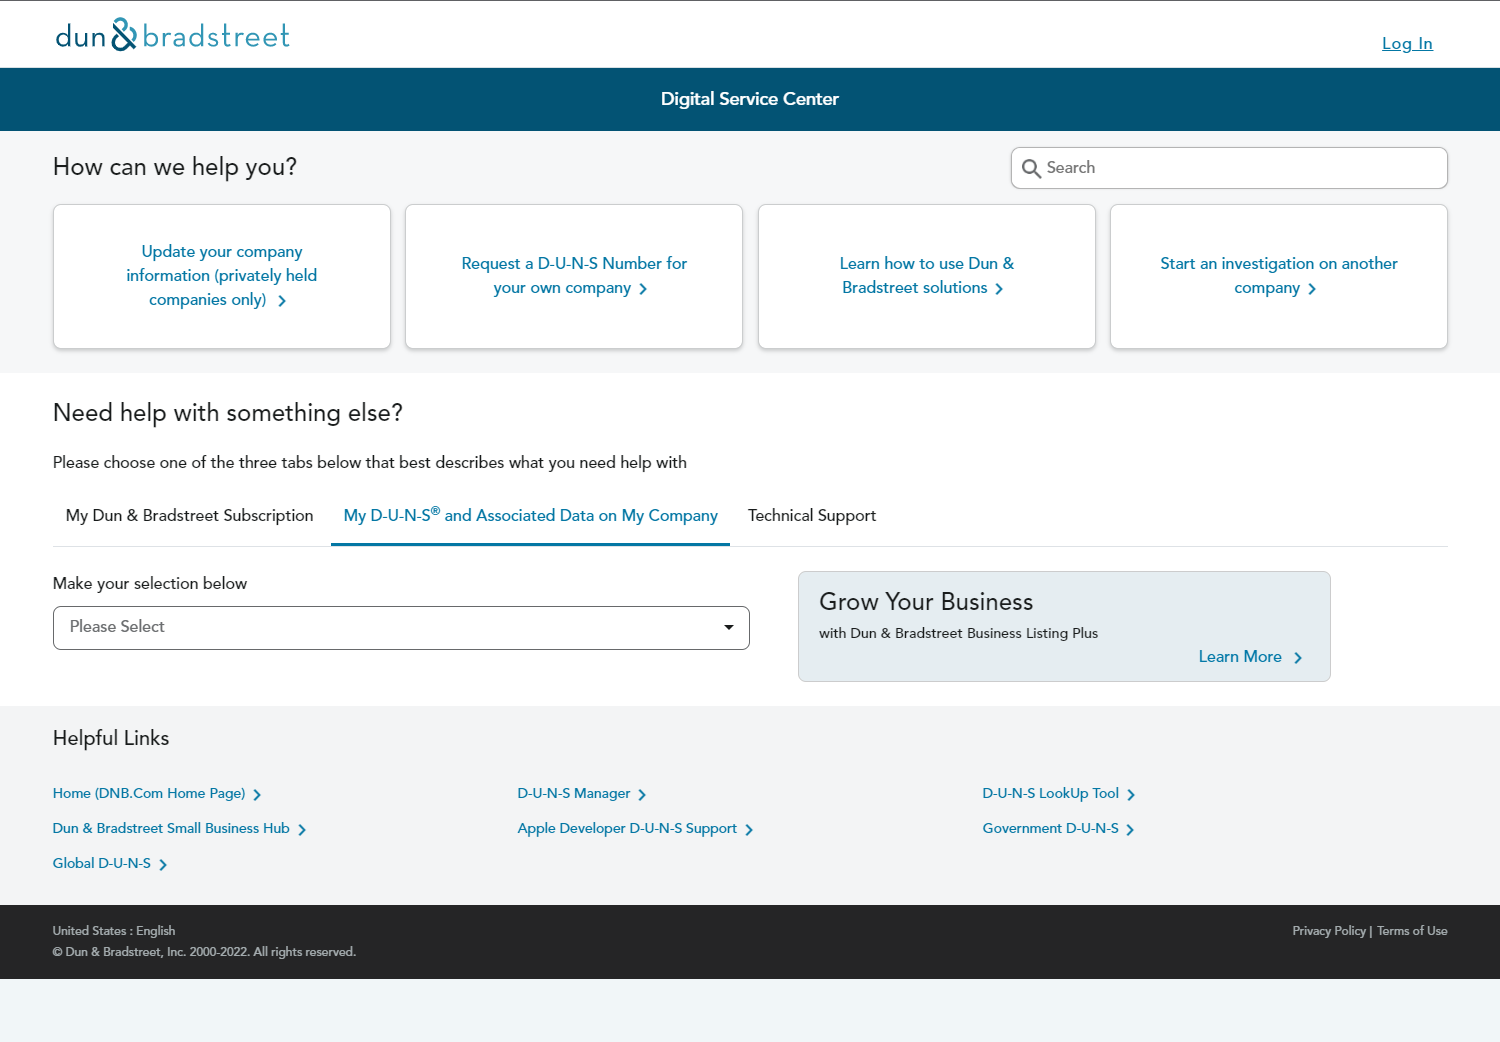
Task: Open Update your company information card
Action: pos(221,276)
